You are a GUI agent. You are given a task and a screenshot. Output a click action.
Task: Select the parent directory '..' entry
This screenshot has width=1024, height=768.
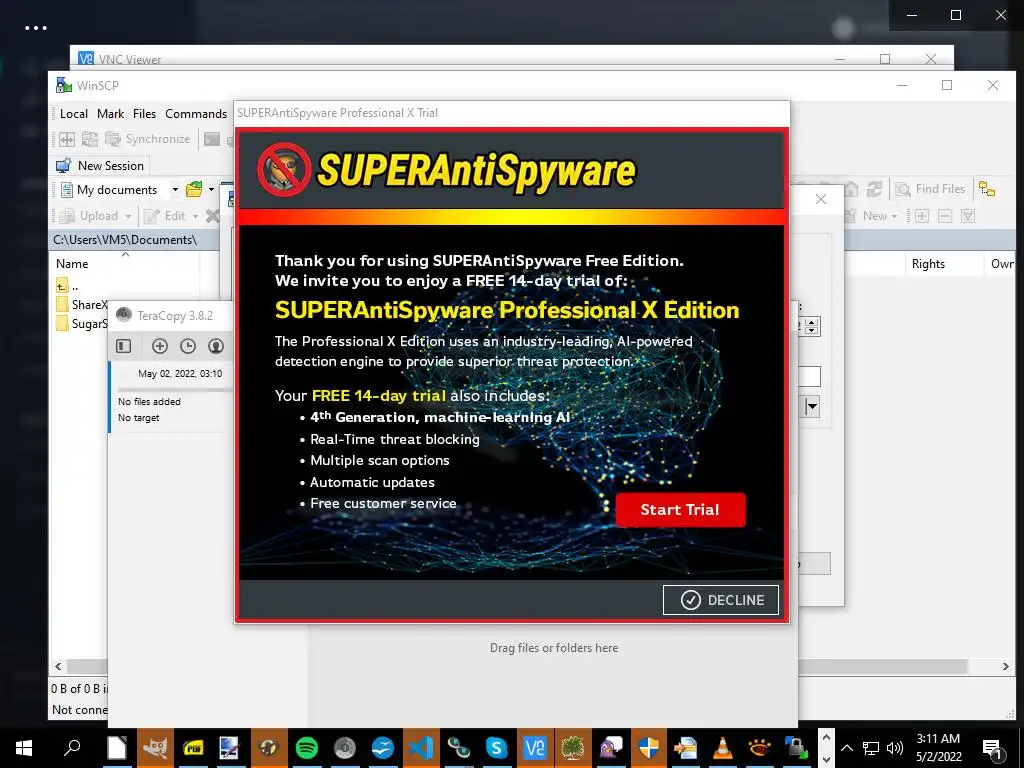67,286
